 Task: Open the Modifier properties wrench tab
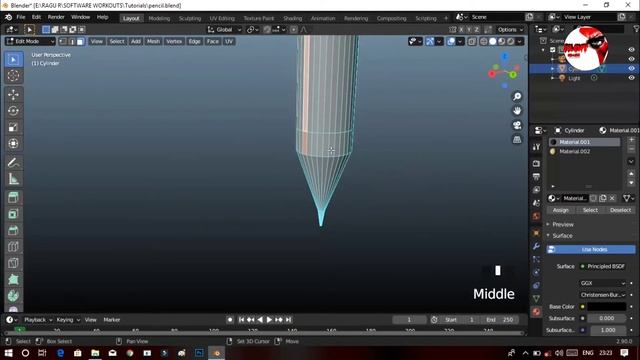click(536, 246)
